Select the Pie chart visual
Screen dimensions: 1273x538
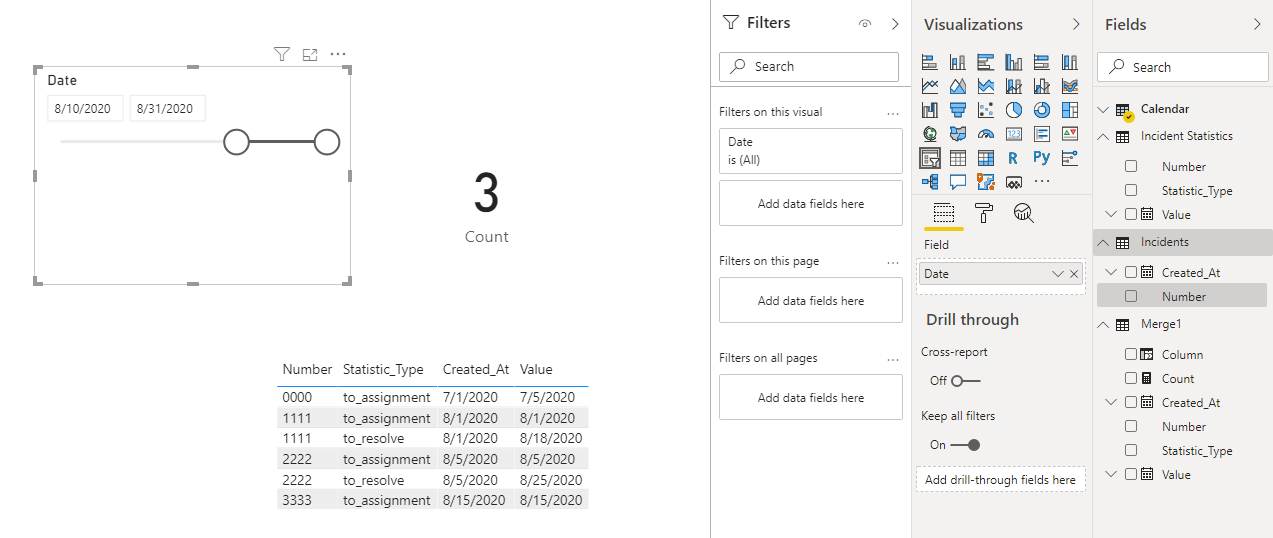click(x=1014, y=109)
